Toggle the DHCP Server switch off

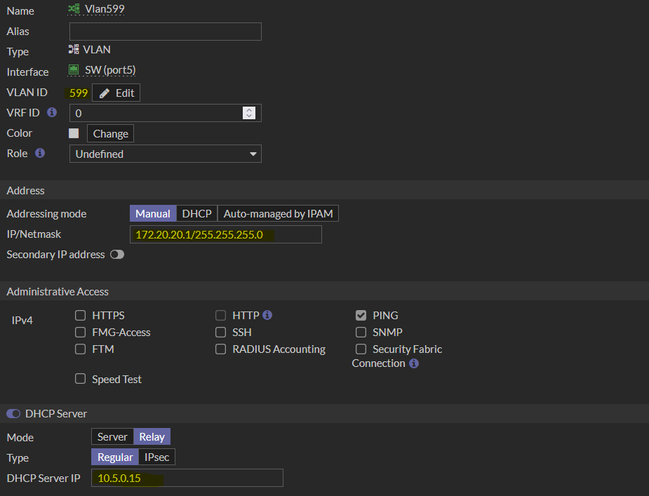coord(14,414)
